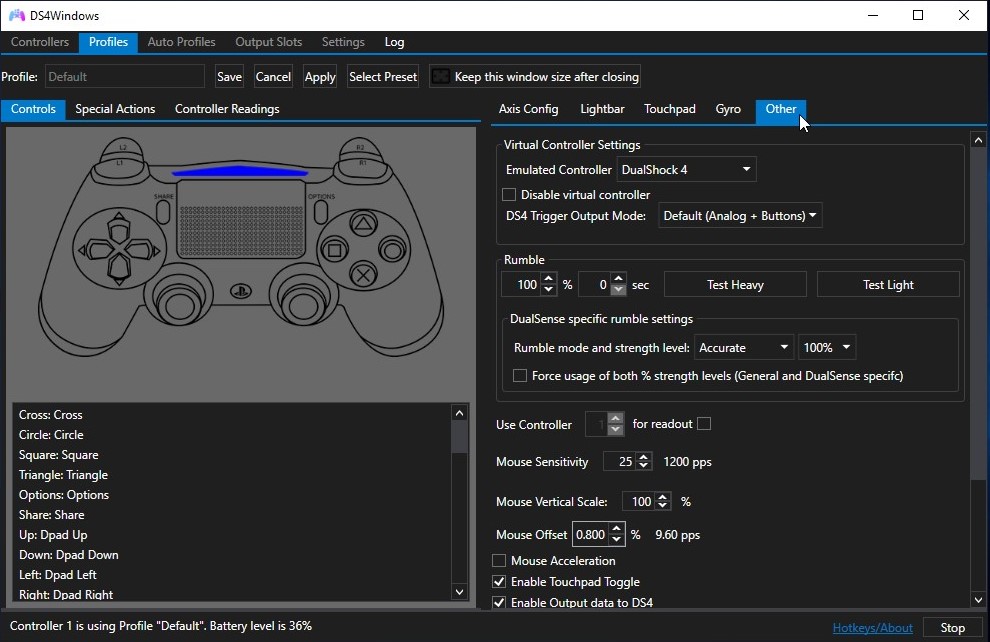Switch to Auto Profiles tab
Image resolution: width=990 pixels, height=642 pixels.
[x=181, y=42]
